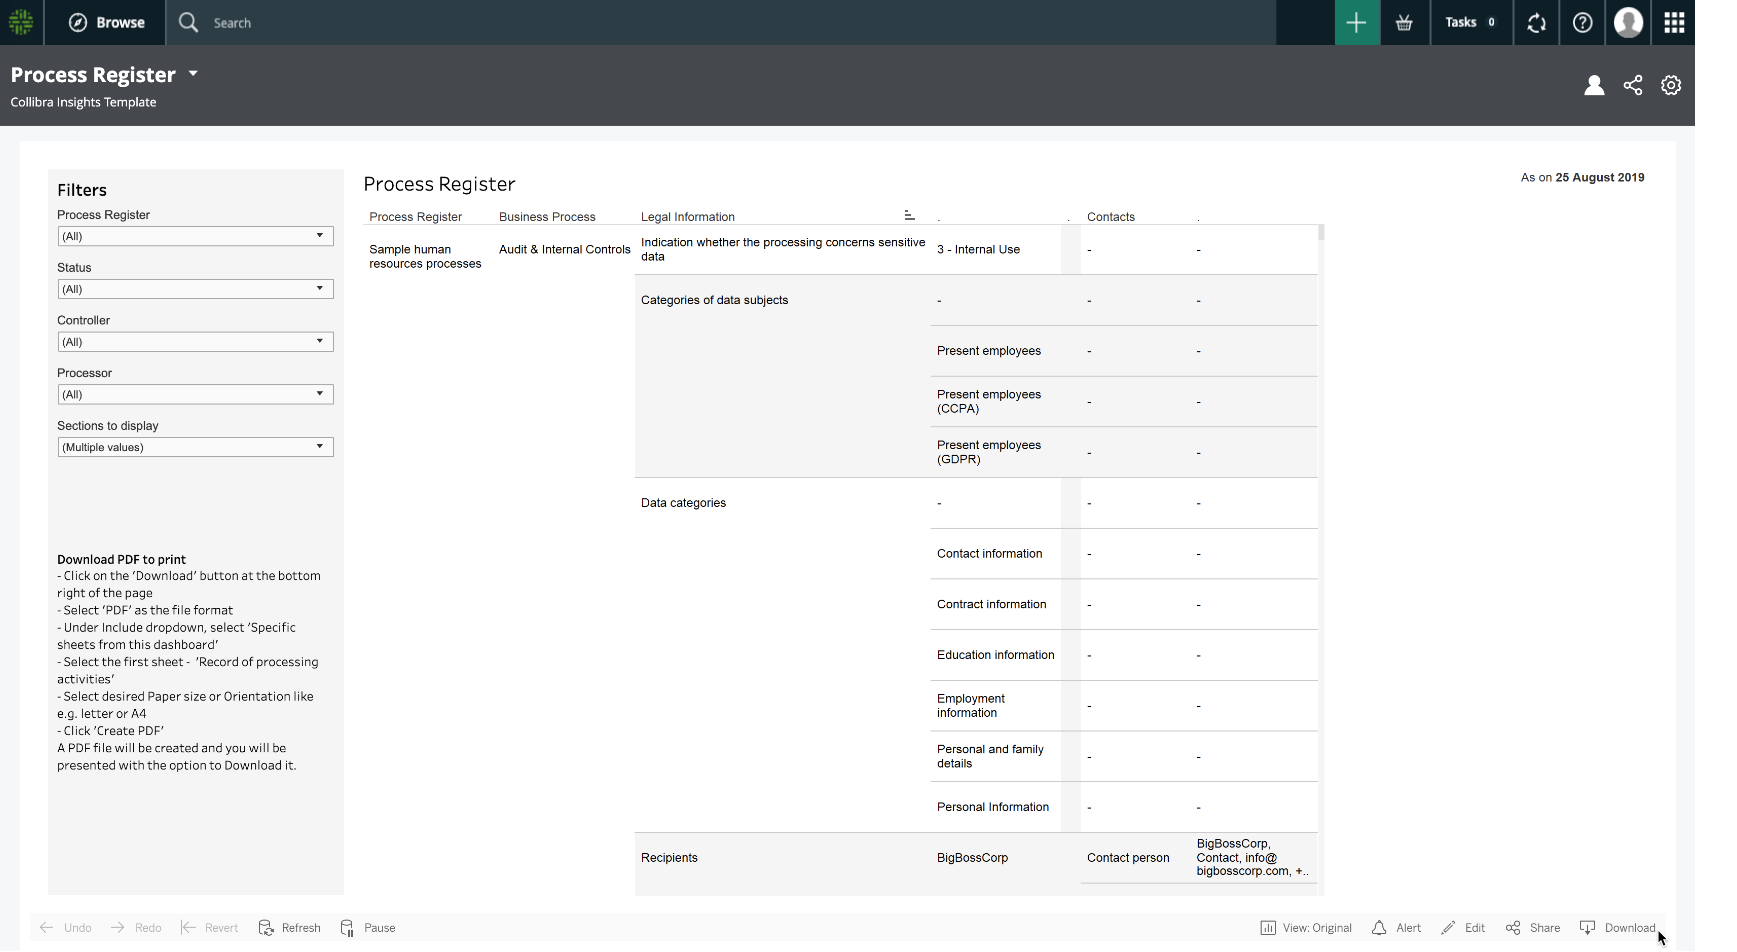1737x952 pixels.
Task: Open the settings gear in page header
Action: click(x=1671, y=85)
